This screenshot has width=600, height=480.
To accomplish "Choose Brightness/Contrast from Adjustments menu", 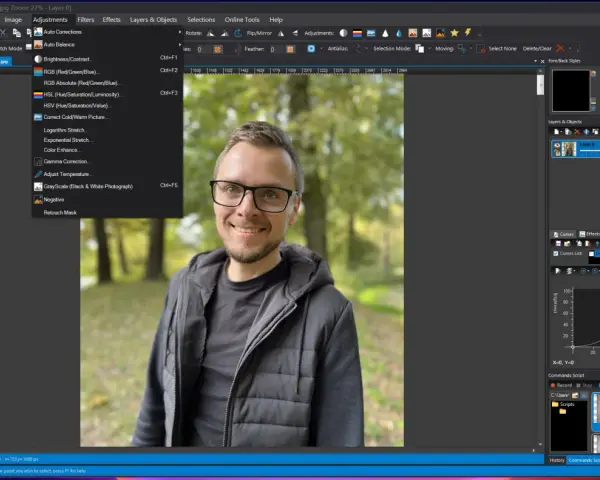I will [107, 59].
